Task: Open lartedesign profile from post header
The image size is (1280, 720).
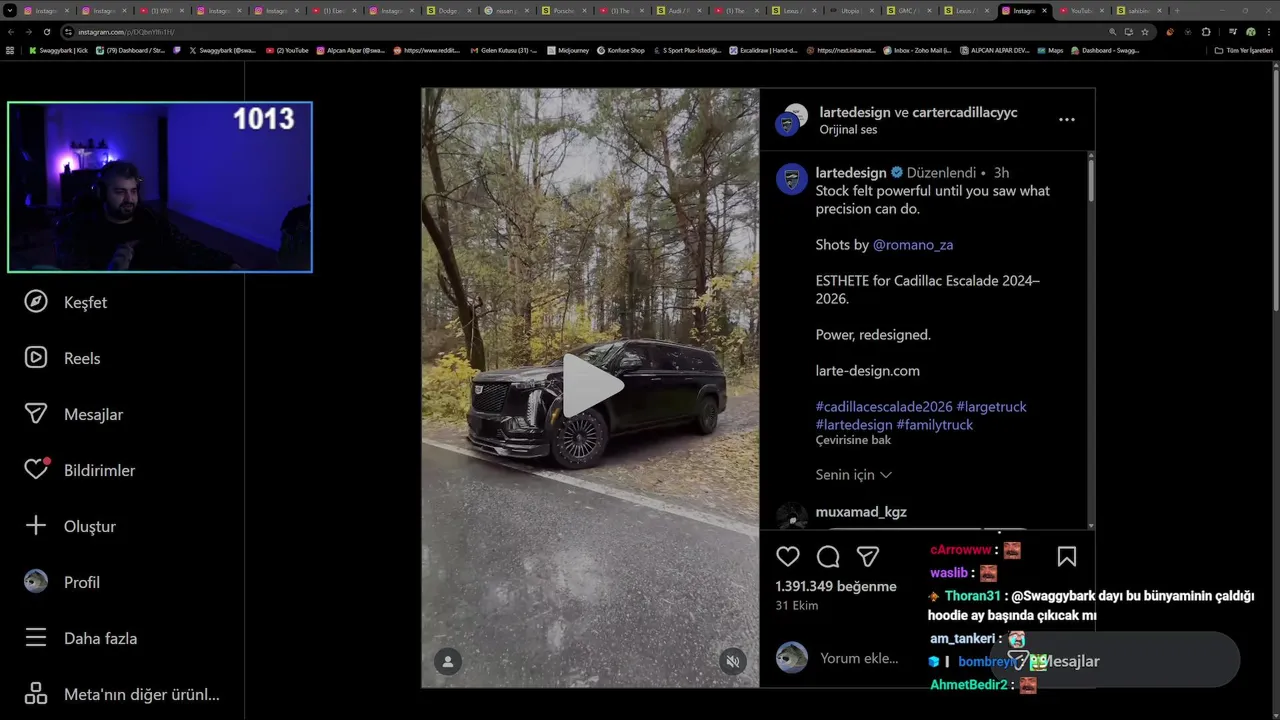Action: pos(854,112)
